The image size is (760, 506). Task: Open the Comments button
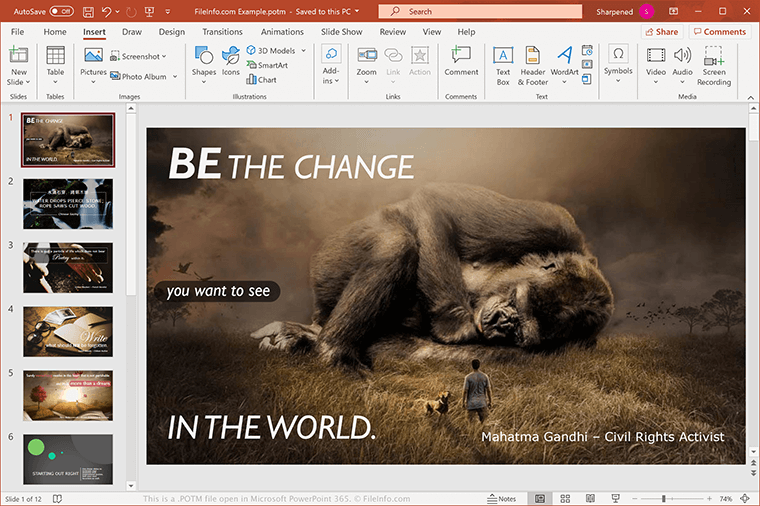(x=719, y=32)
